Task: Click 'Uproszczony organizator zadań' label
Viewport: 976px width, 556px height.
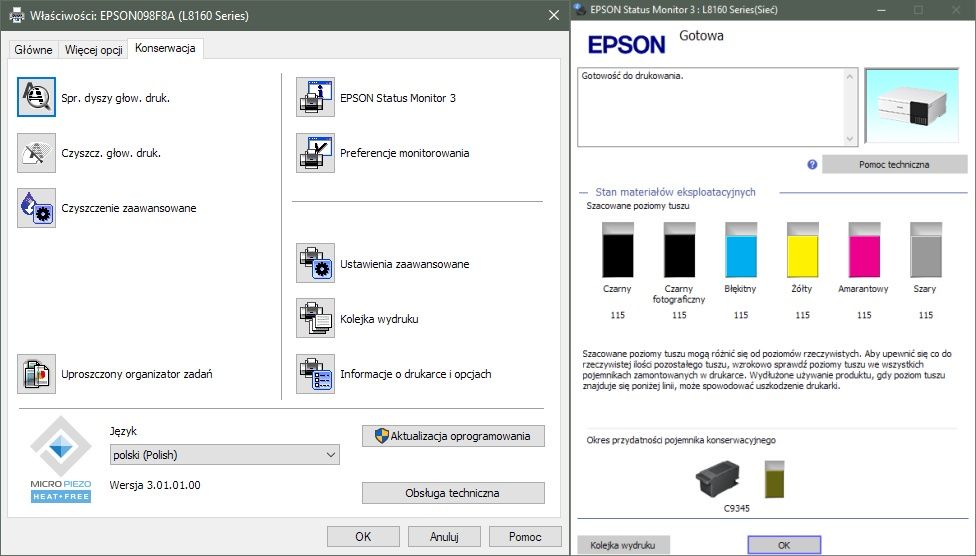Action: (137, 374)
